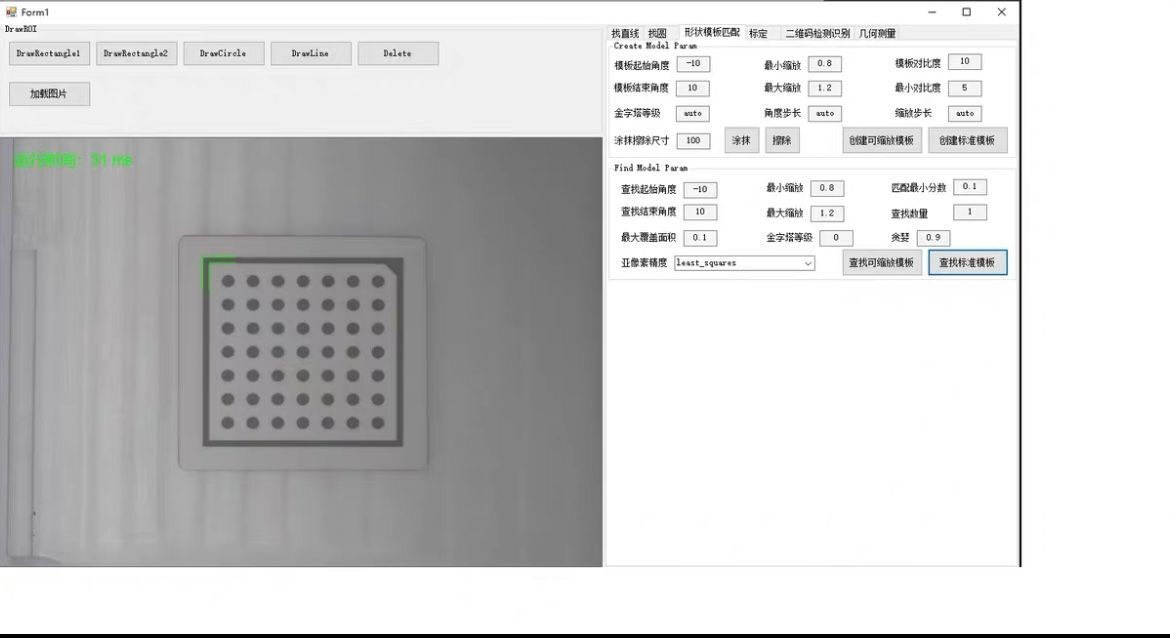Click the Create Model 最小缩放 field
The width and height of the screenshot is (1170, 638).
(825, 64)
